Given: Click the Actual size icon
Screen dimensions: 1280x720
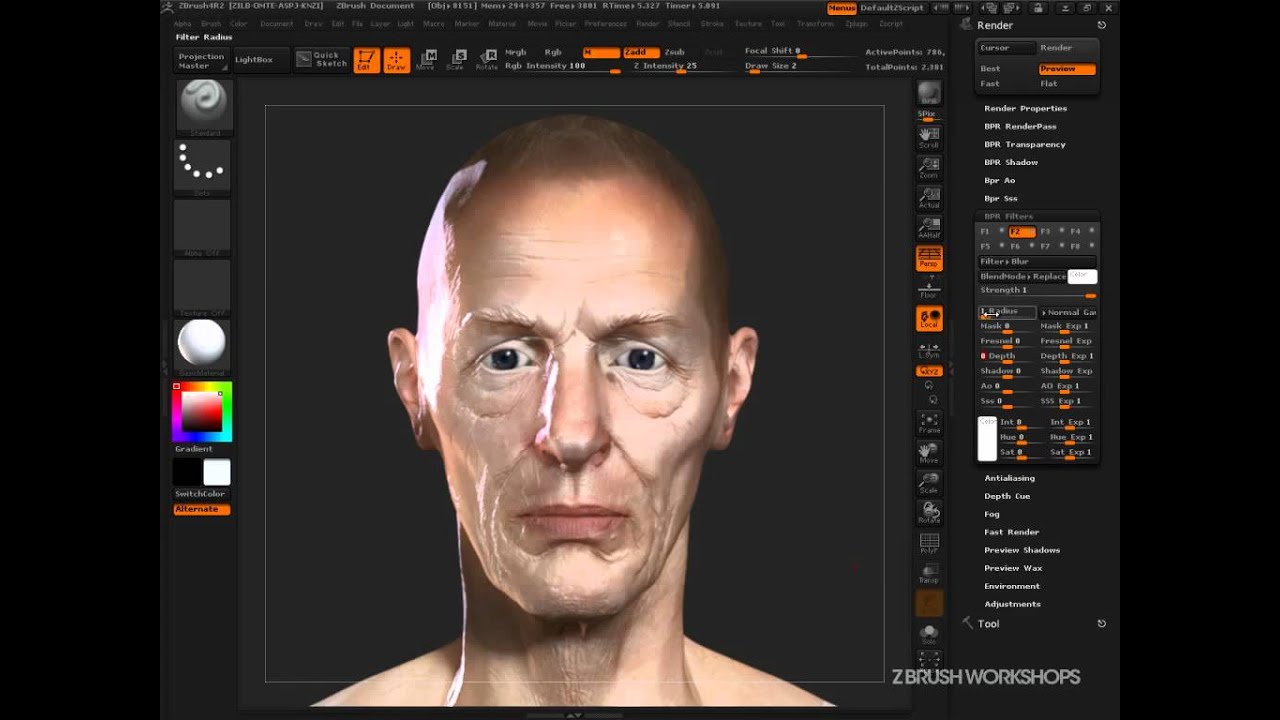Looking at the screenshot, I should click(x=929, y=196).
